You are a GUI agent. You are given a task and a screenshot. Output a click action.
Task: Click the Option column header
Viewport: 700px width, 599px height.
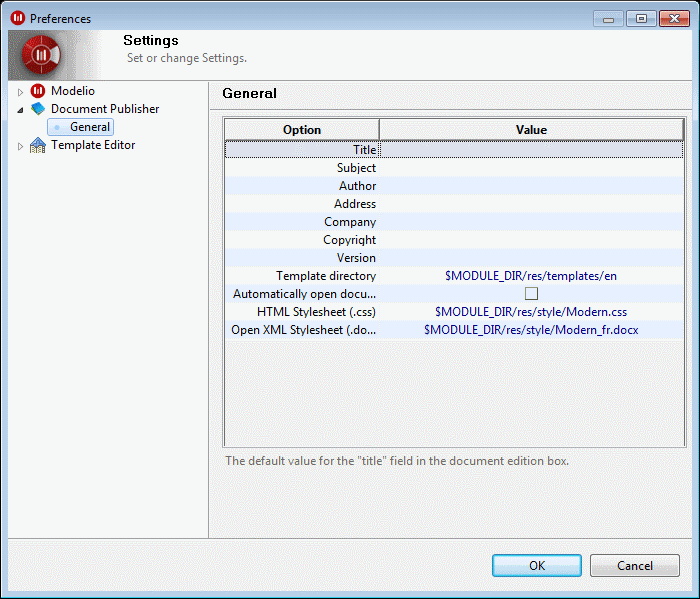(302, 130)
